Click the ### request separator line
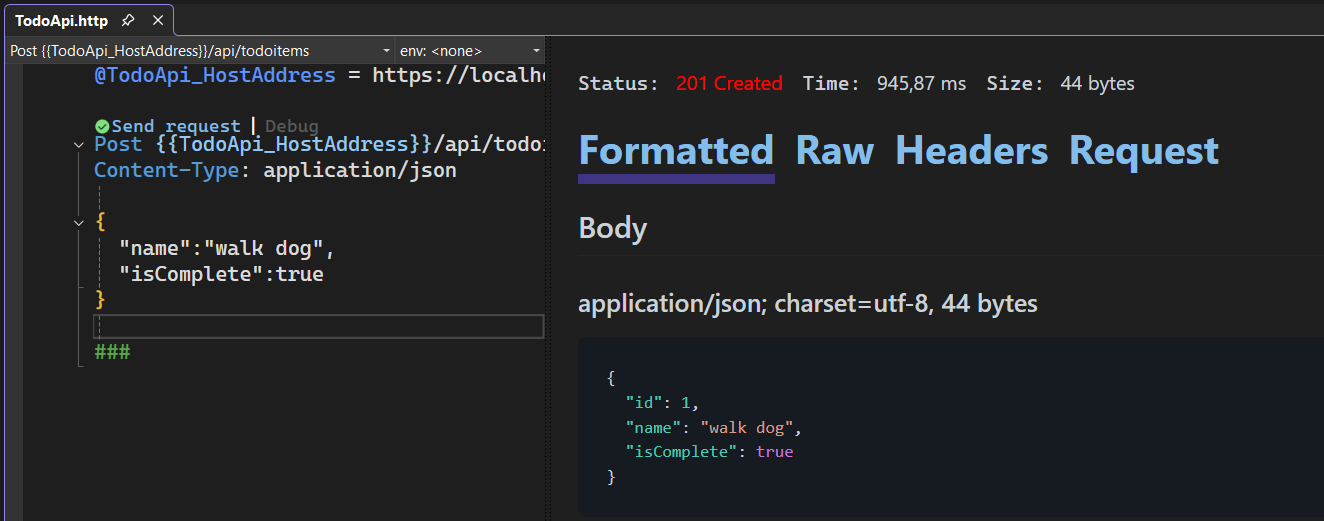The width and height of the screenshot is (1324, 521). [x=112, y=352]
